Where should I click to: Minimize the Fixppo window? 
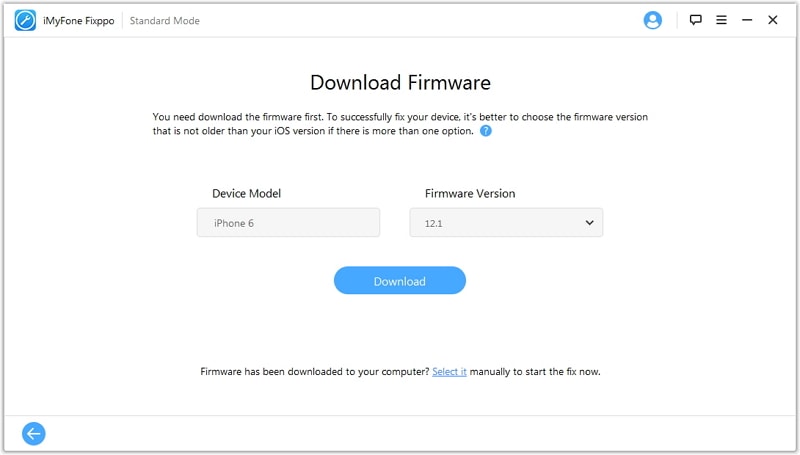point(747,20)
